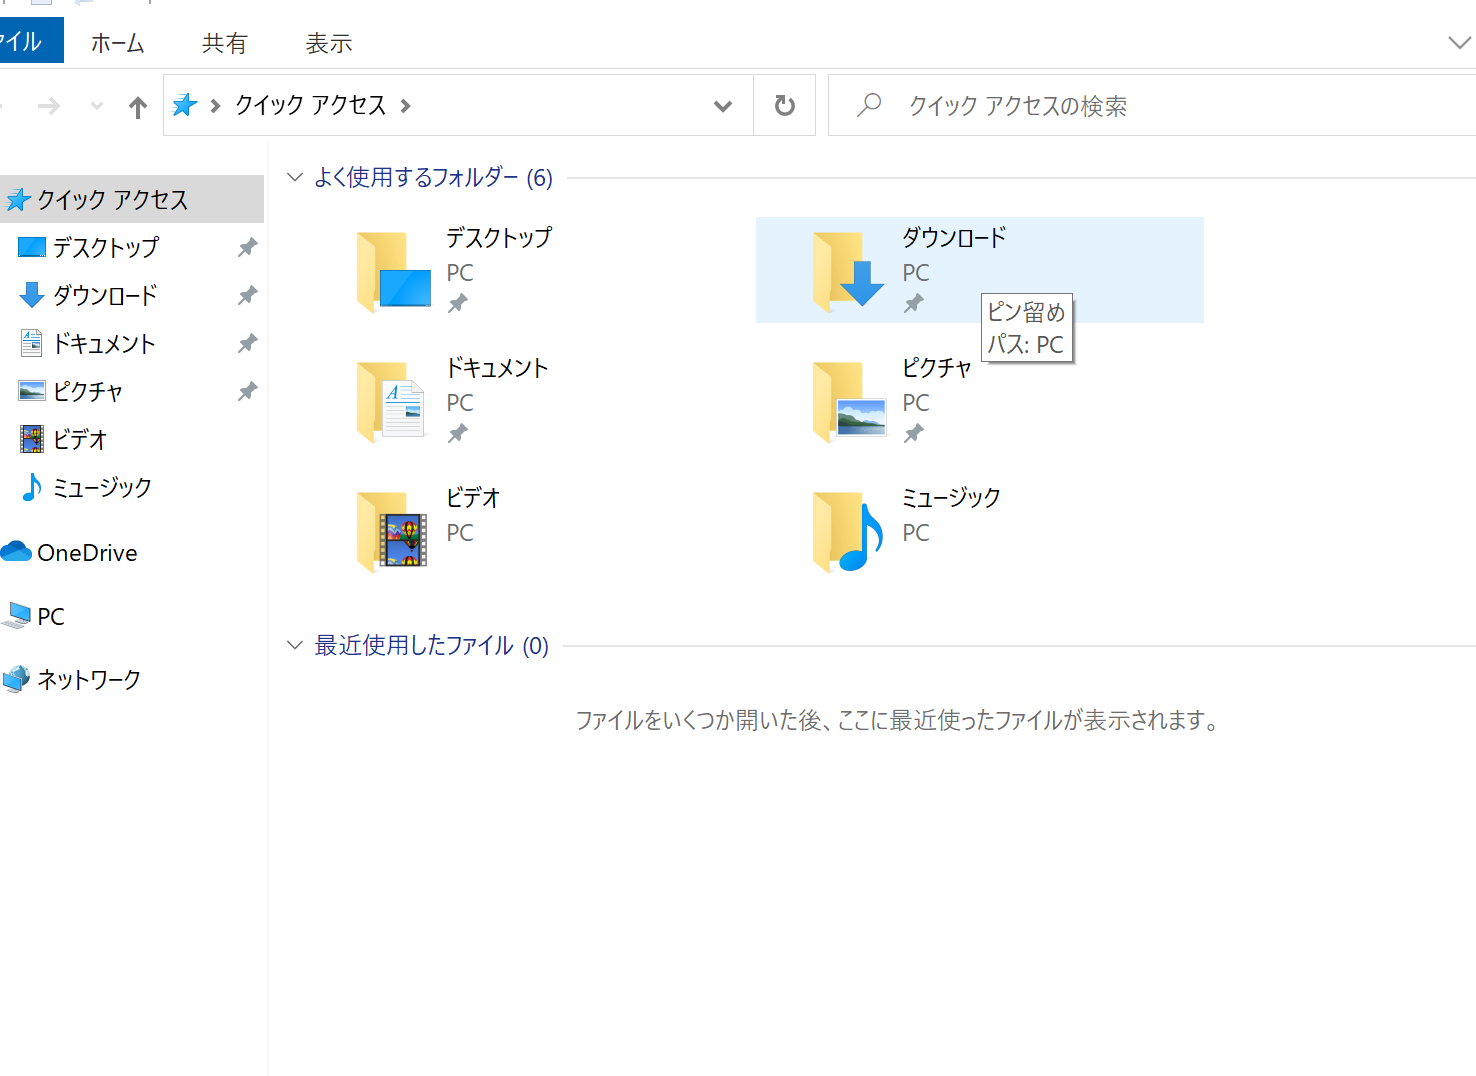This screenshot has width=1476, height=1076.
Task: Click the pin icon next to sidebar ピクチャ
Action: click(x=247, y=391)
